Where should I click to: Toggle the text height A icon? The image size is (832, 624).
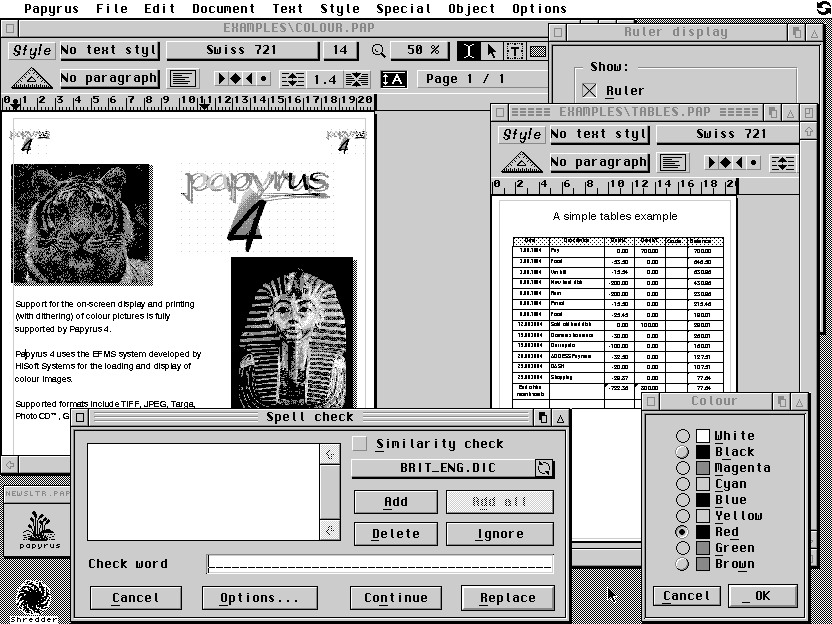coord(394,79)
